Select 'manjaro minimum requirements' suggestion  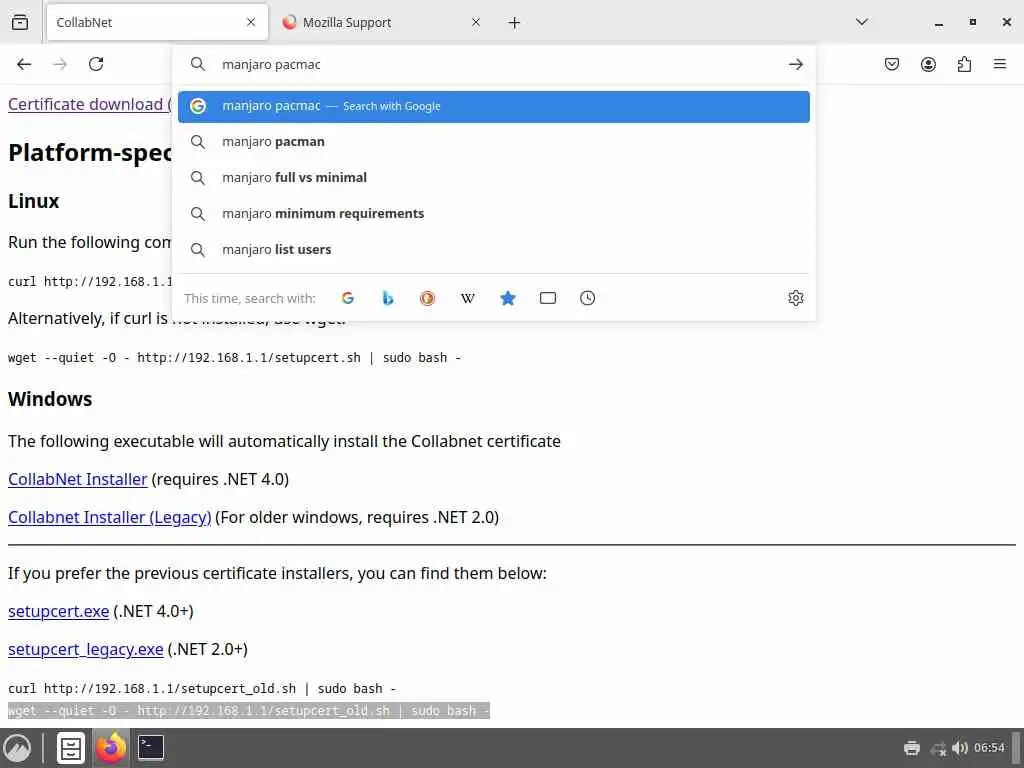494,214
